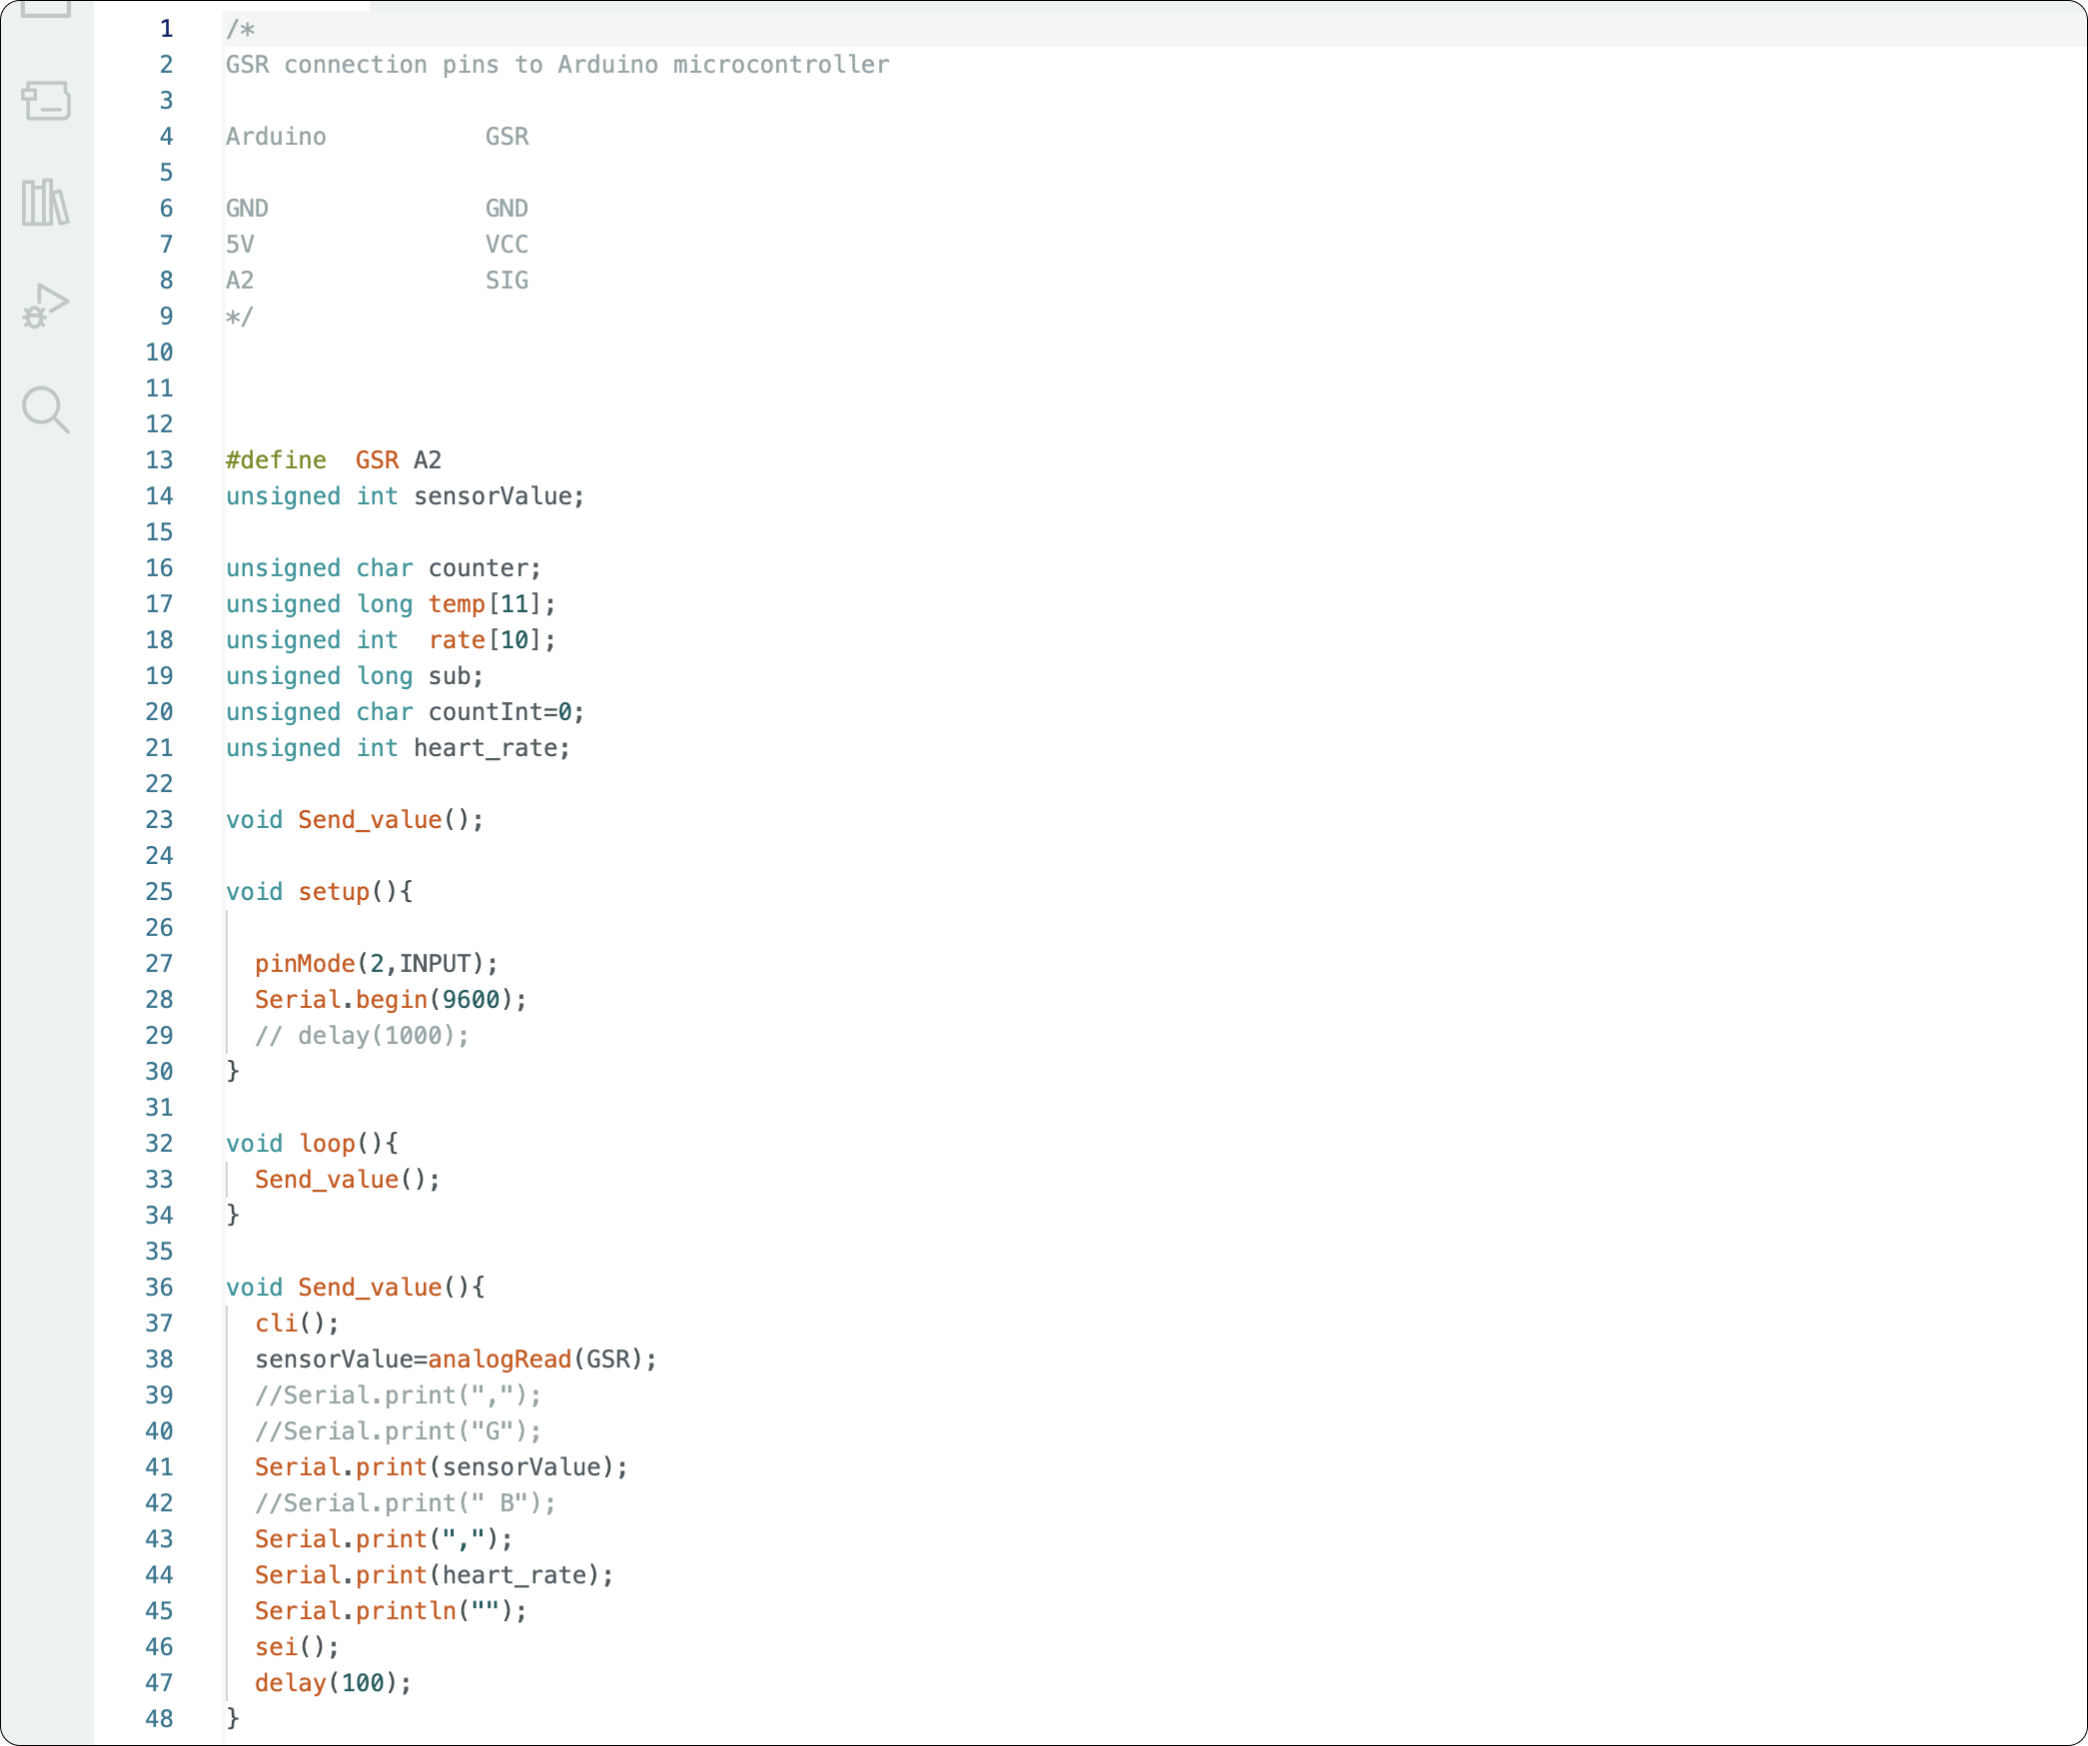The image size is (2088, 1746).
Task: Click the '#define' keyword on line 13
Action: [x=276, y=460]
